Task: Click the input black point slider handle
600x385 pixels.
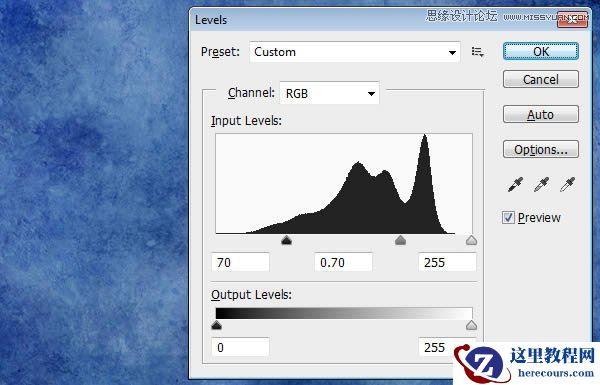Action: click(287, 240)
